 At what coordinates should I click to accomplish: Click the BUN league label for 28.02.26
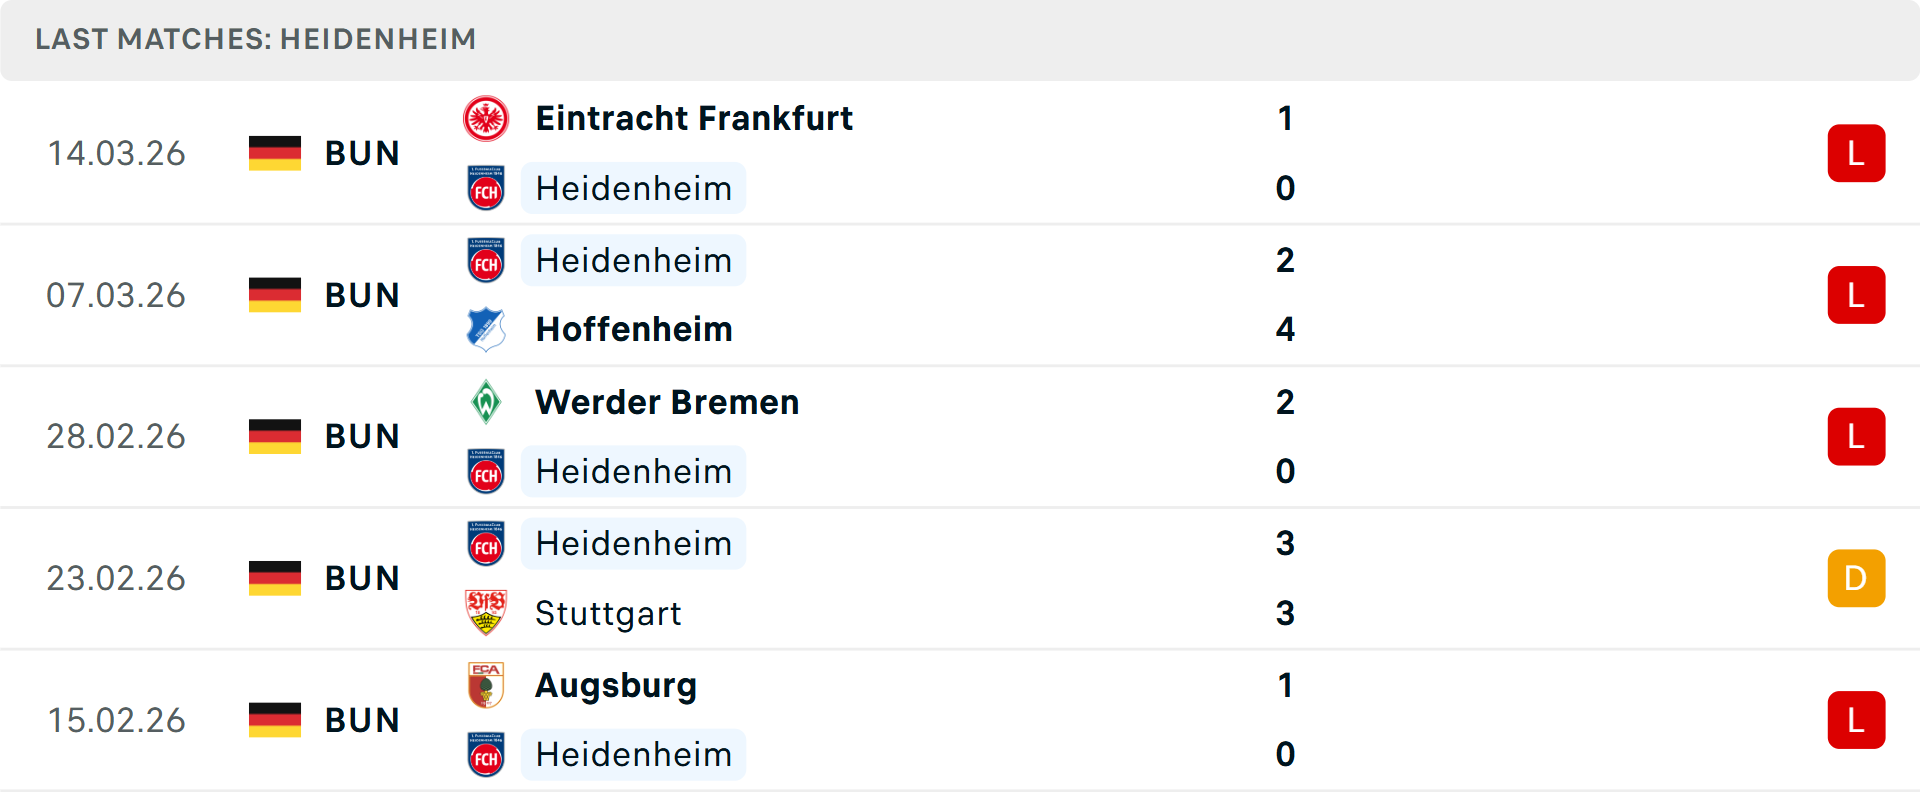[x=362, y=437]
